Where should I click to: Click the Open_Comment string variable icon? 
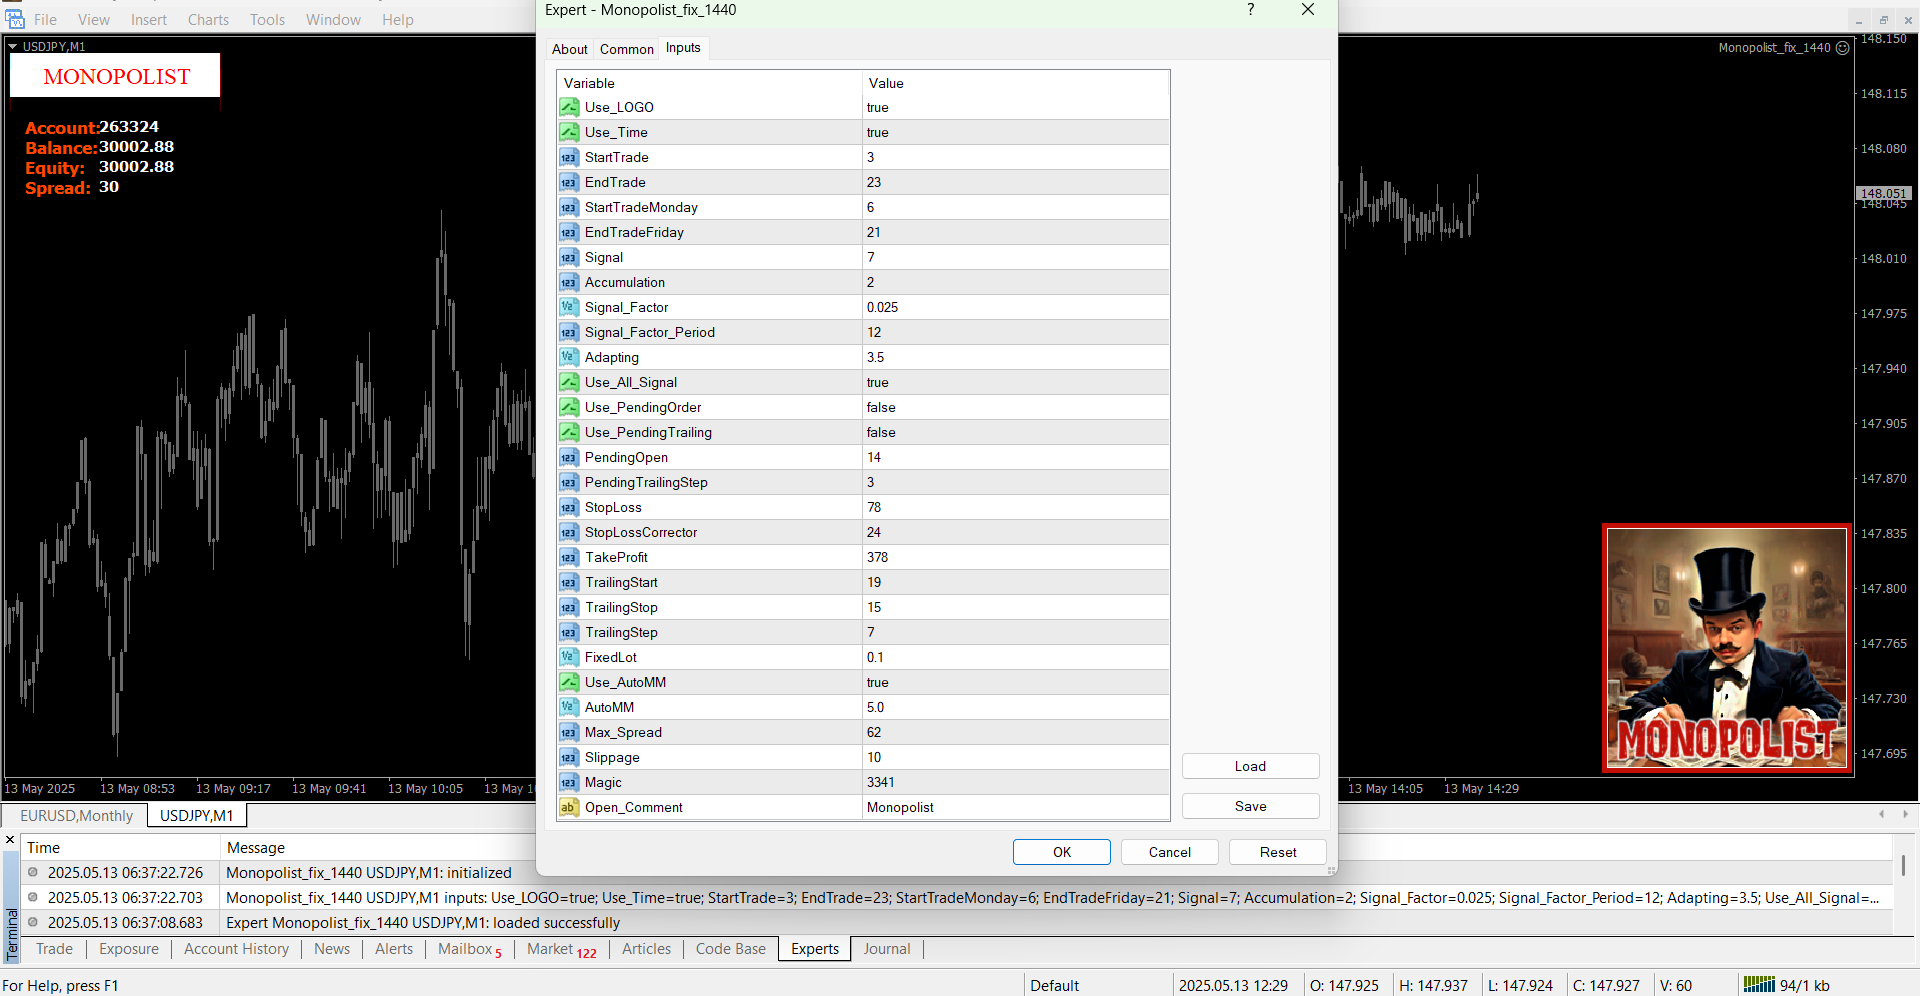tap(569, 807)
